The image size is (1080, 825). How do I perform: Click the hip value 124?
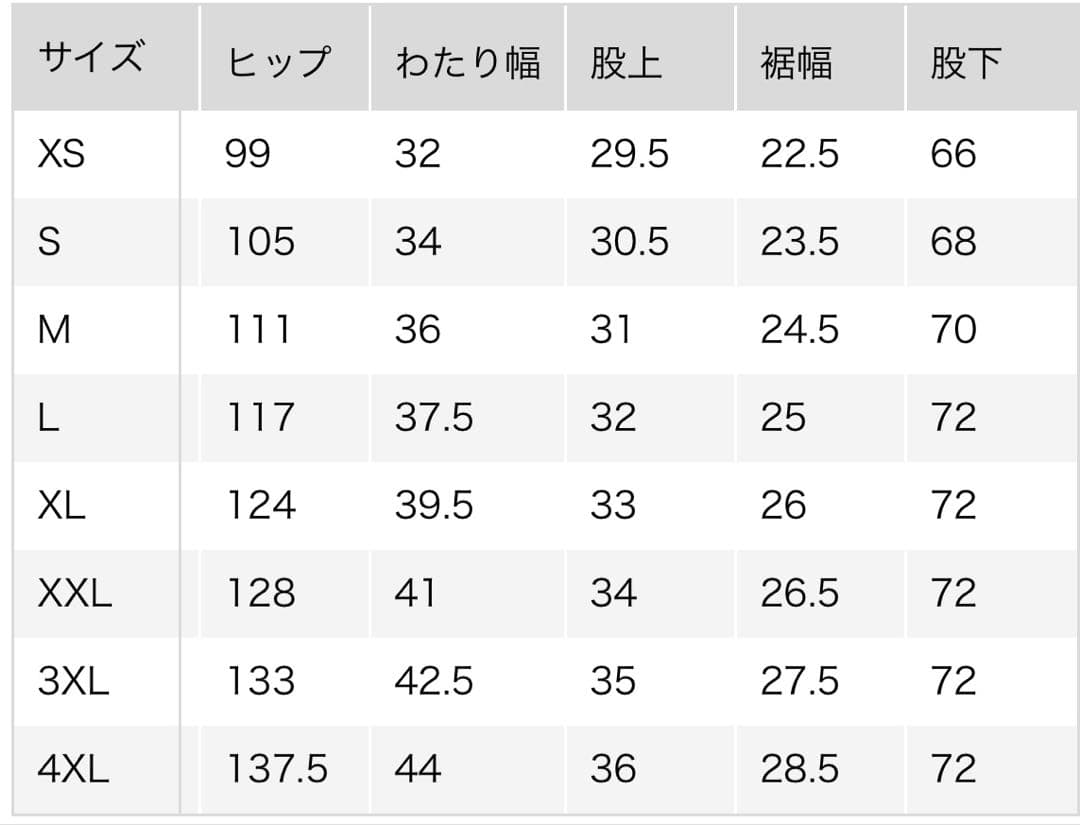click(260, 506)
